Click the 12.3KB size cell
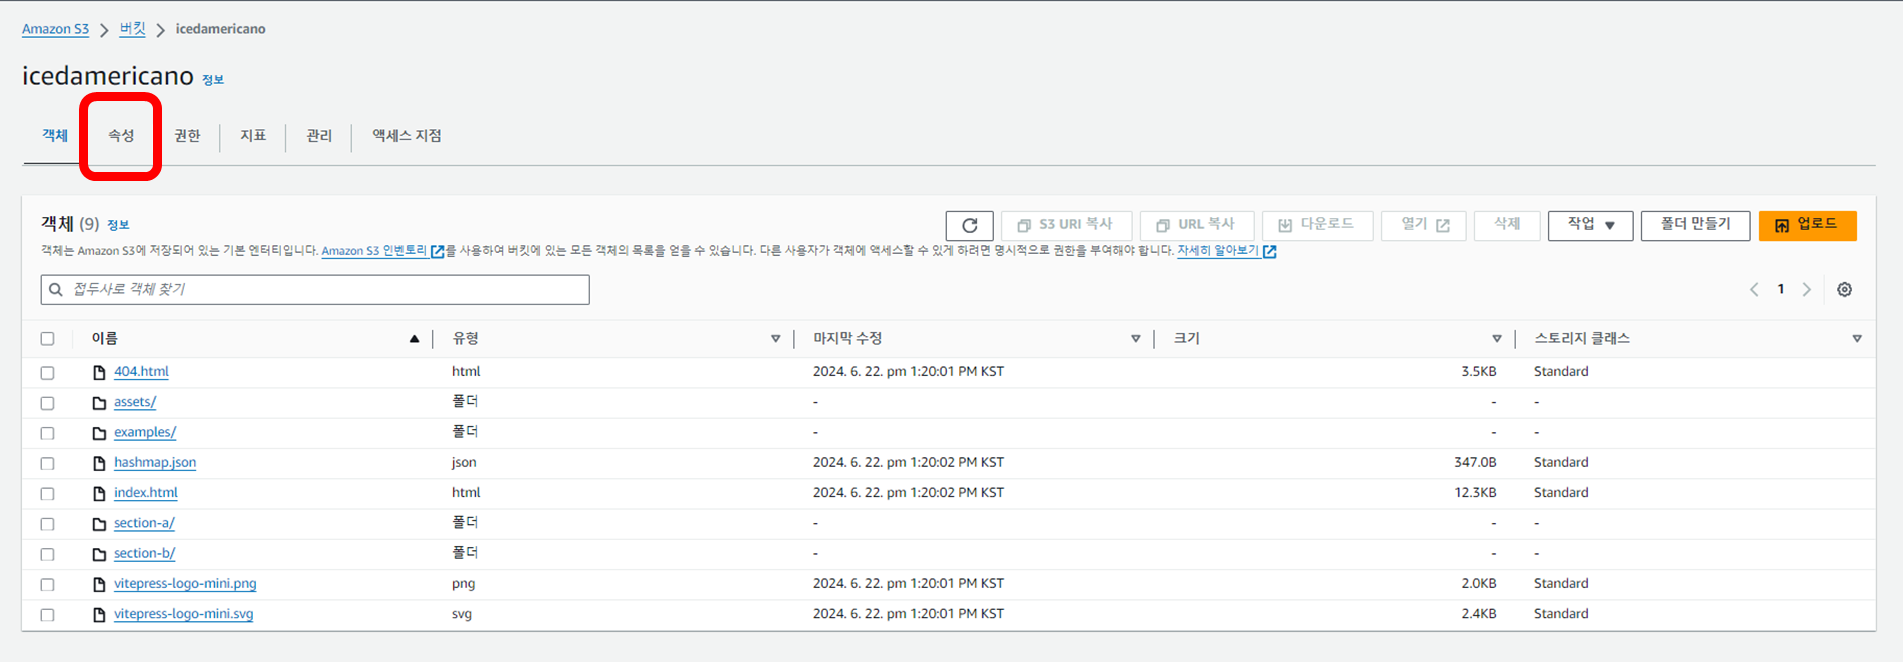Screen dimensions: 1903x662 pos(1475,493)
